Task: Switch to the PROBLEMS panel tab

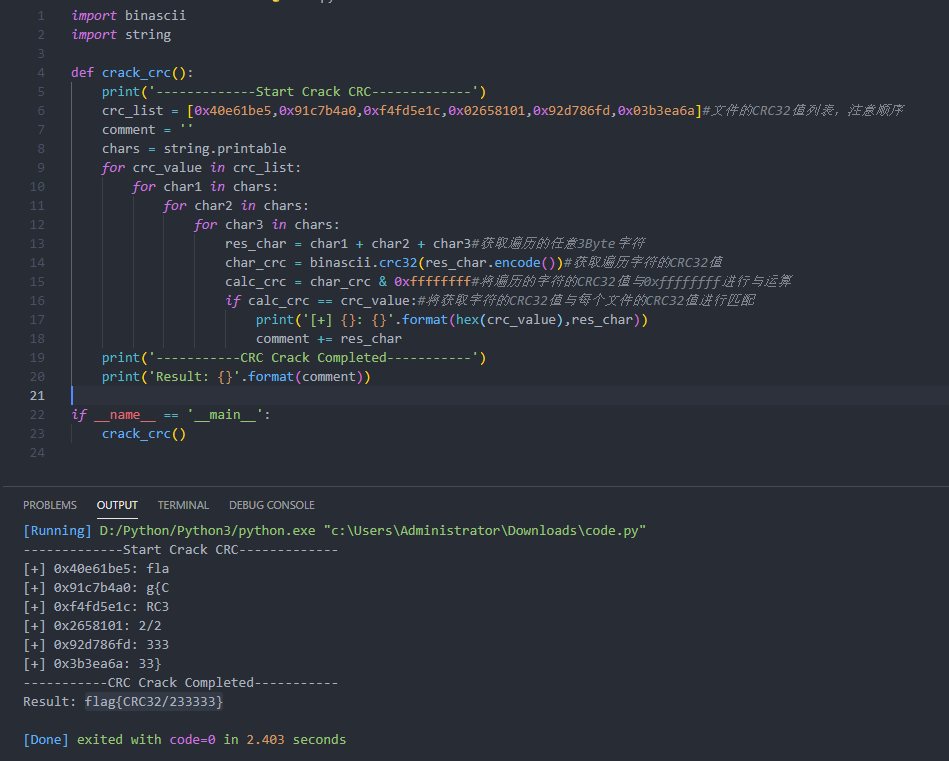Action: (x=49, y=505)
